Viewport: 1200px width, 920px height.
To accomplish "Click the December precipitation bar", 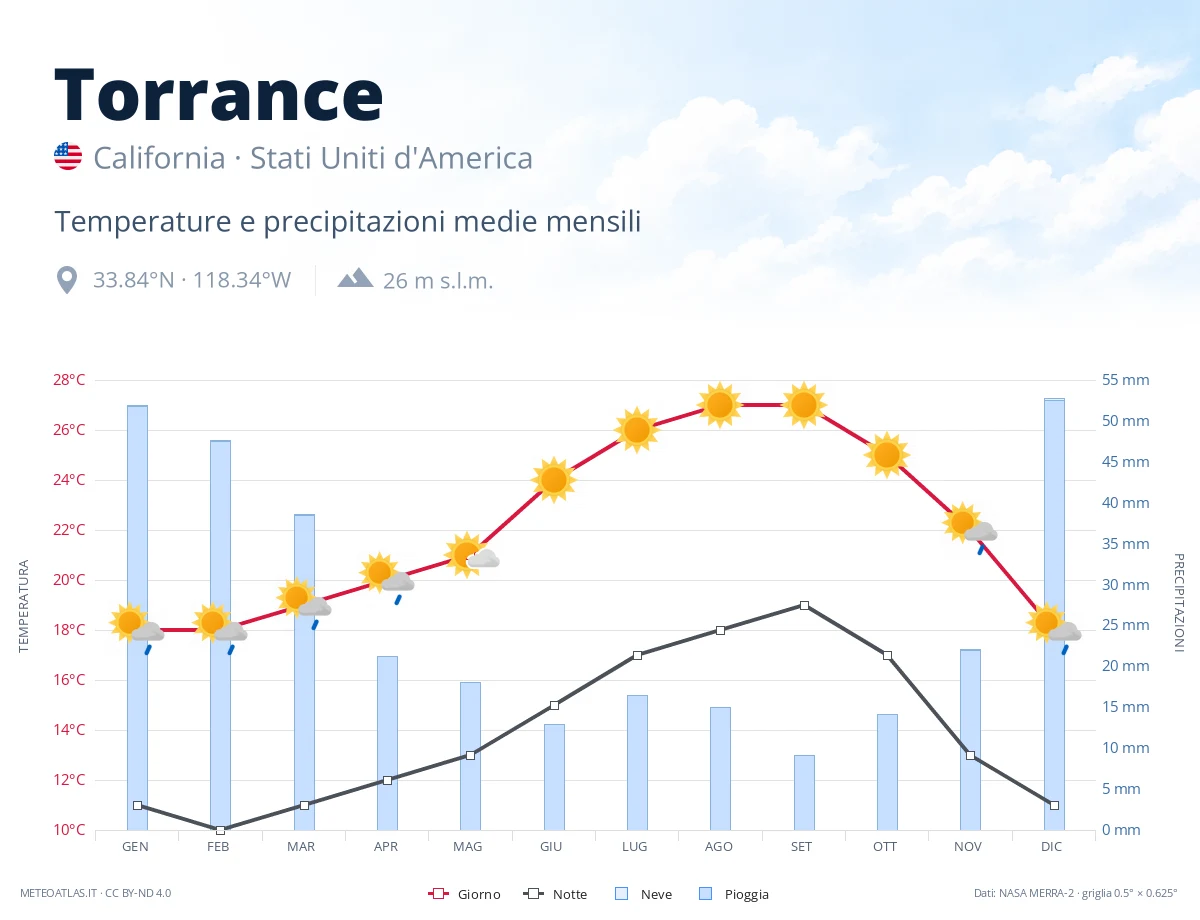I will pos(1054,614).
